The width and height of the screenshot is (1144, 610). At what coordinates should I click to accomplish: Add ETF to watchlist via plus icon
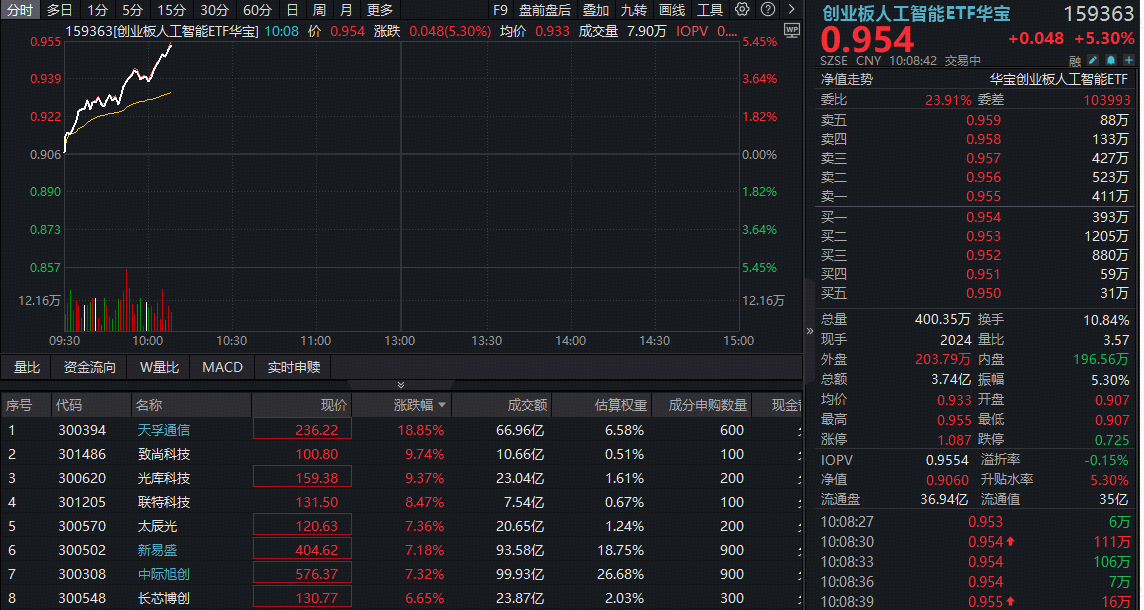(x=1129, y=60)
